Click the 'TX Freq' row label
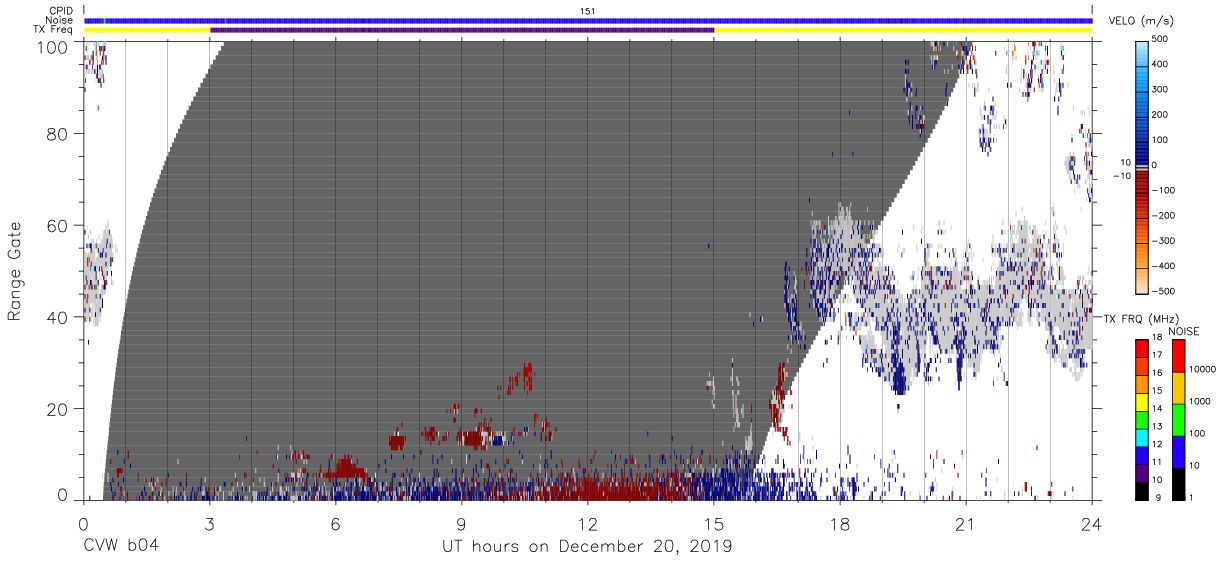 coord(54,30)
